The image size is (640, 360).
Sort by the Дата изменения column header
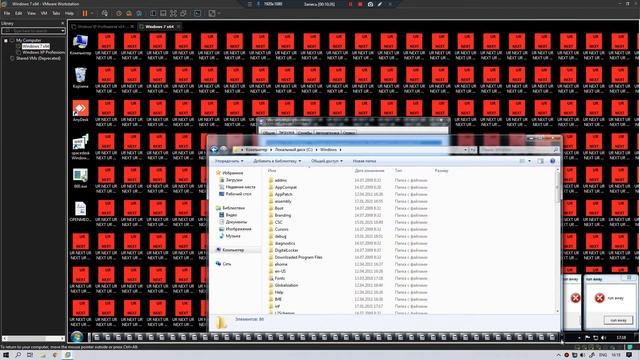tap(369, 171)
